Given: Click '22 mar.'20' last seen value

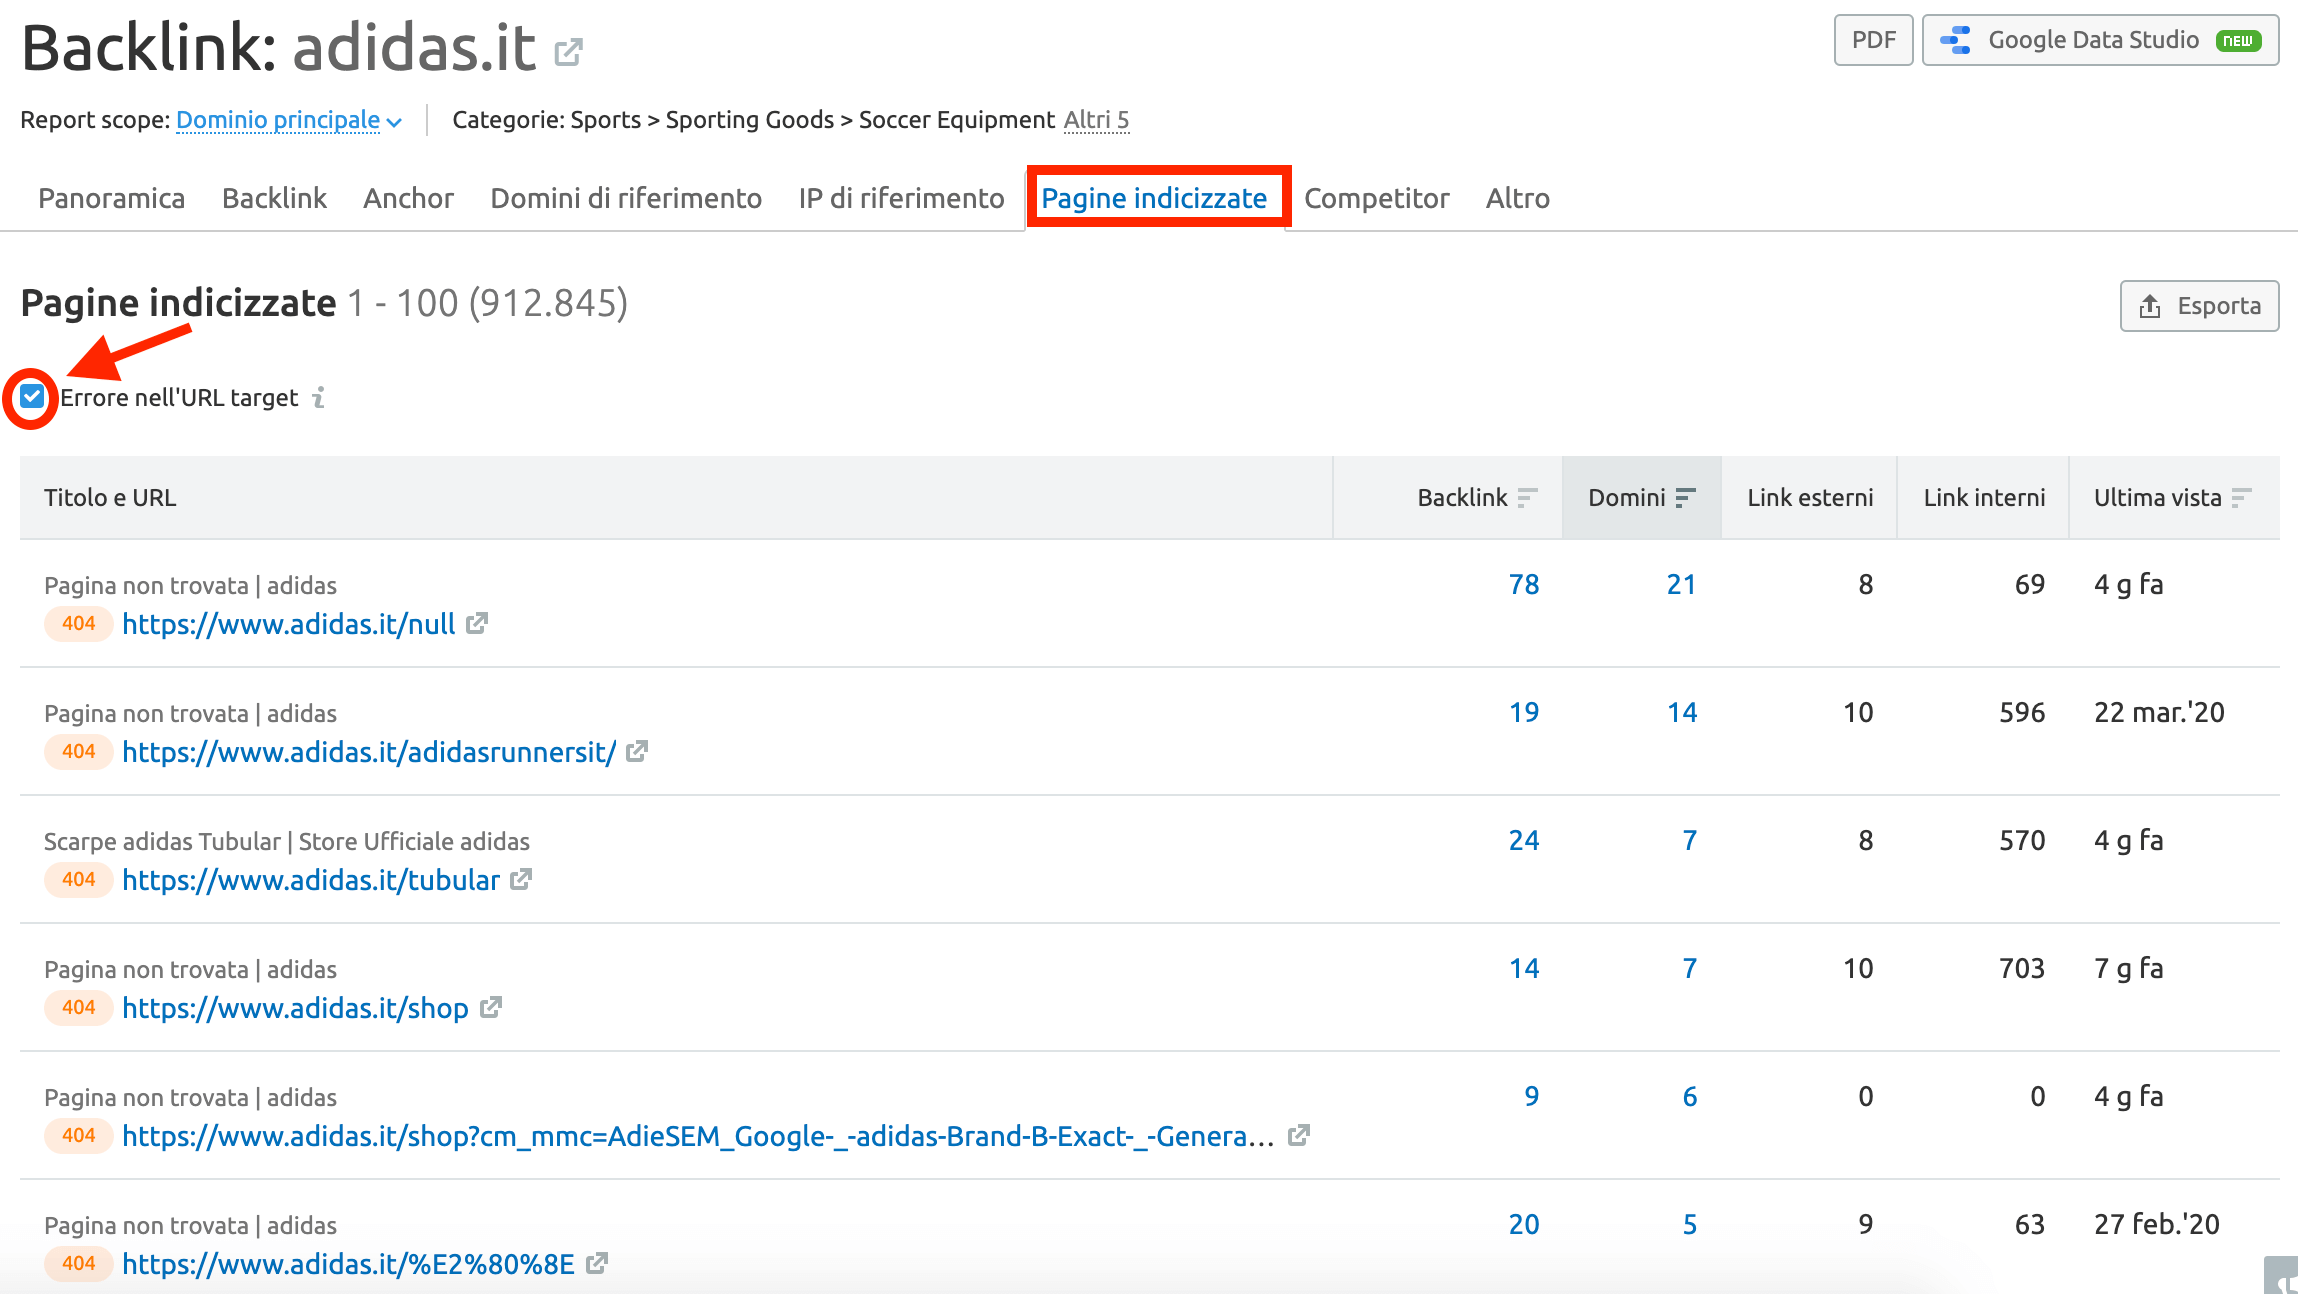Looking at the screenshot, I should point(2159,712).
